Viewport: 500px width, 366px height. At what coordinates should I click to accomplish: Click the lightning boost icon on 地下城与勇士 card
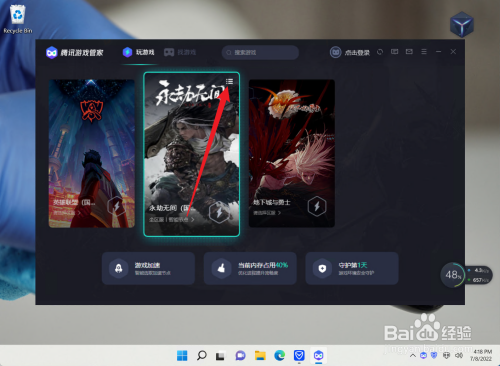[317, 206]
